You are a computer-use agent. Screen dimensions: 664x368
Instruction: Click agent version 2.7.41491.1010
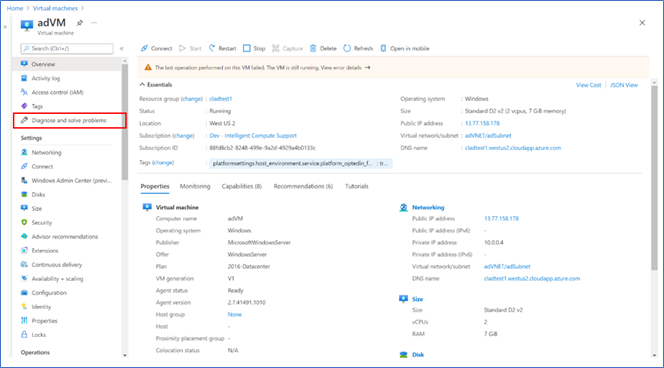[x=246, y=302]
